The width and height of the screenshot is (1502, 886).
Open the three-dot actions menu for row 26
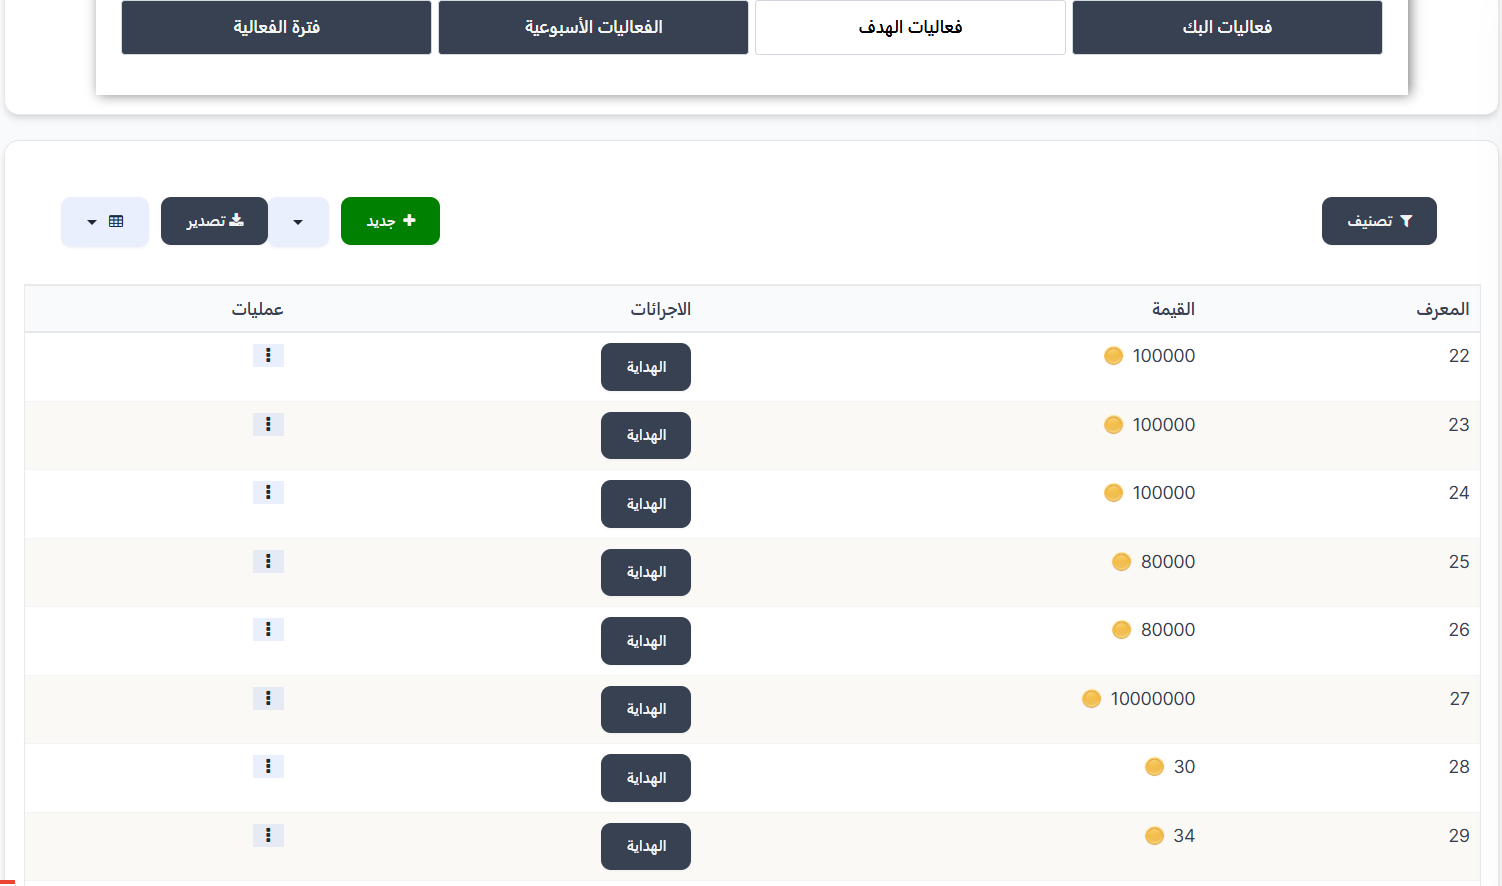[x=268, y=630]
